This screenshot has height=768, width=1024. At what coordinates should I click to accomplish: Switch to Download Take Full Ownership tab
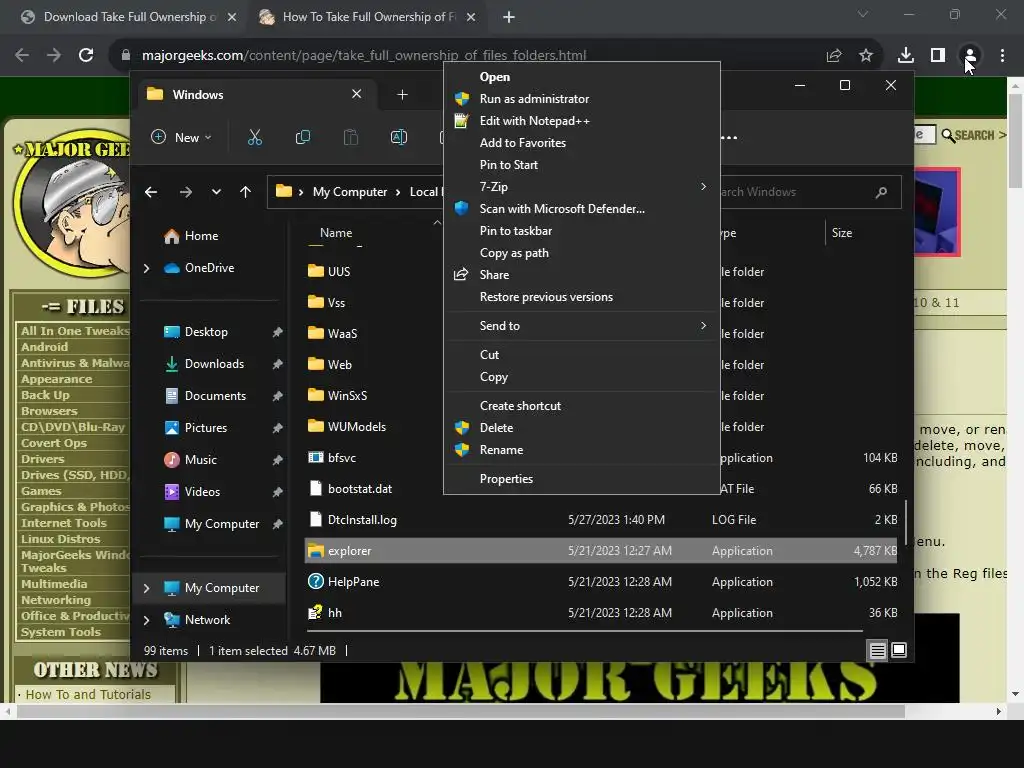(128, 17)
